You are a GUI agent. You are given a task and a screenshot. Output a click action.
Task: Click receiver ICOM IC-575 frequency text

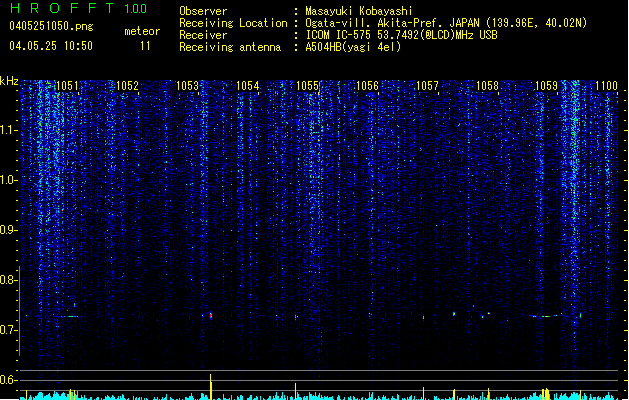(402, 35)
